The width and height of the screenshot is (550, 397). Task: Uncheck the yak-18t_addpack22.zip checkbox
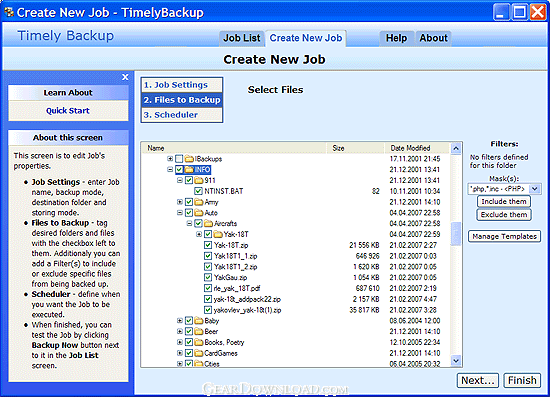click(208, 299)
